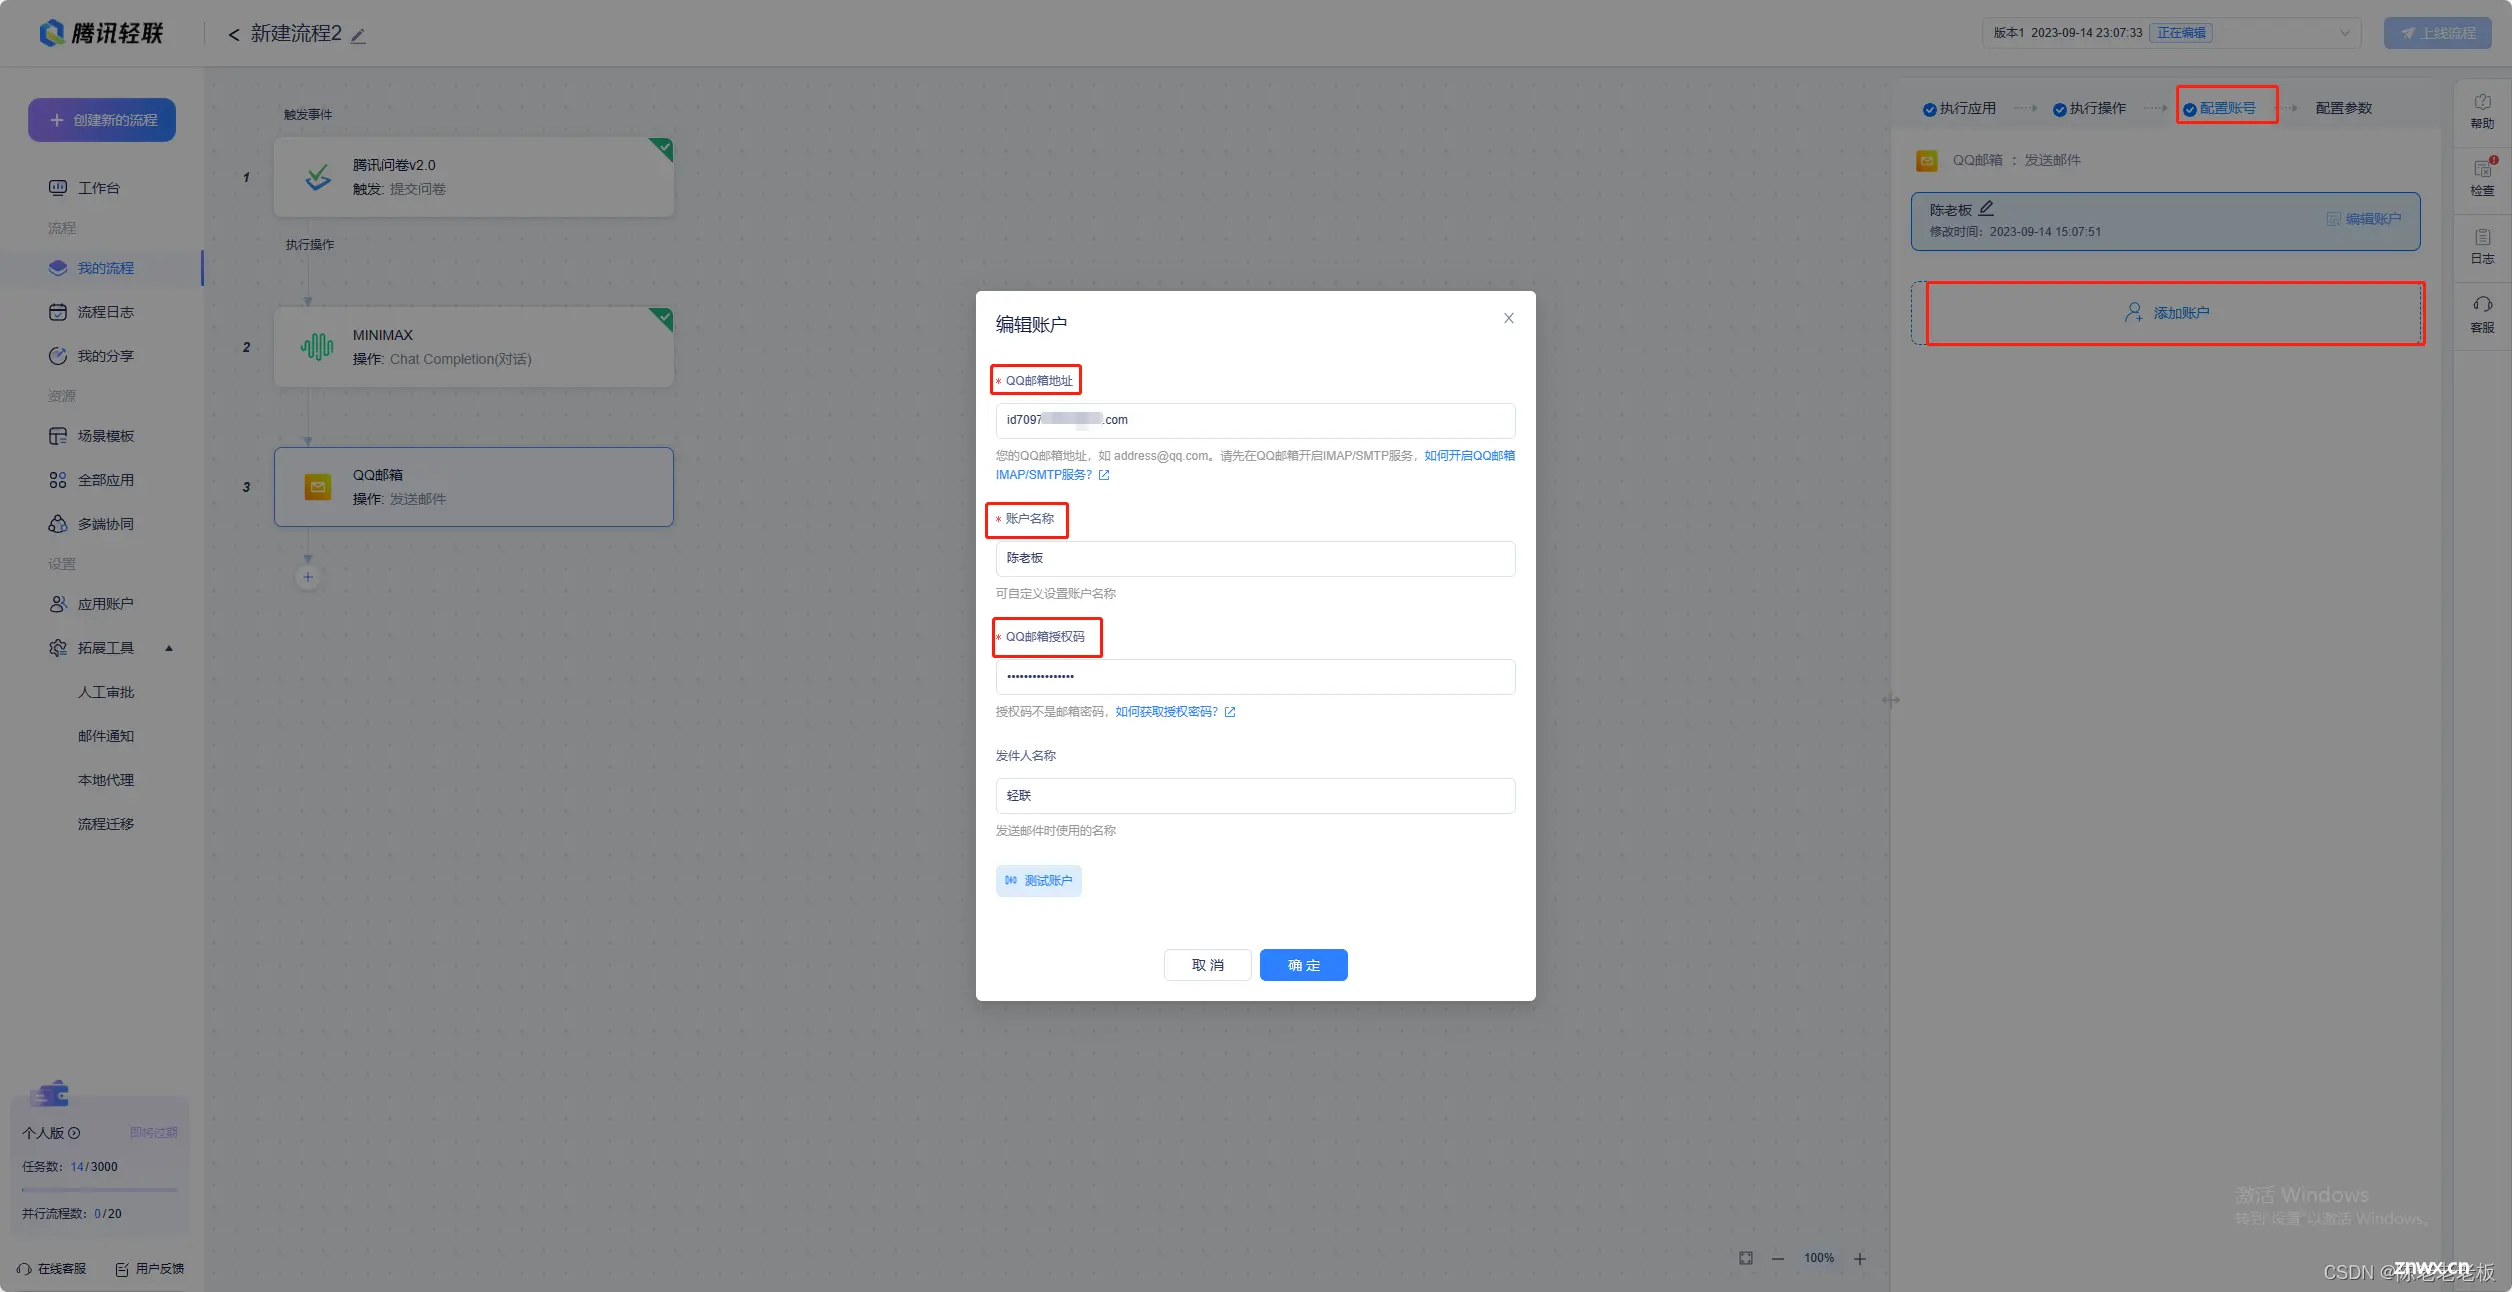
Task: Open 如何获取授权密码 link
Action: [1175, 712]
